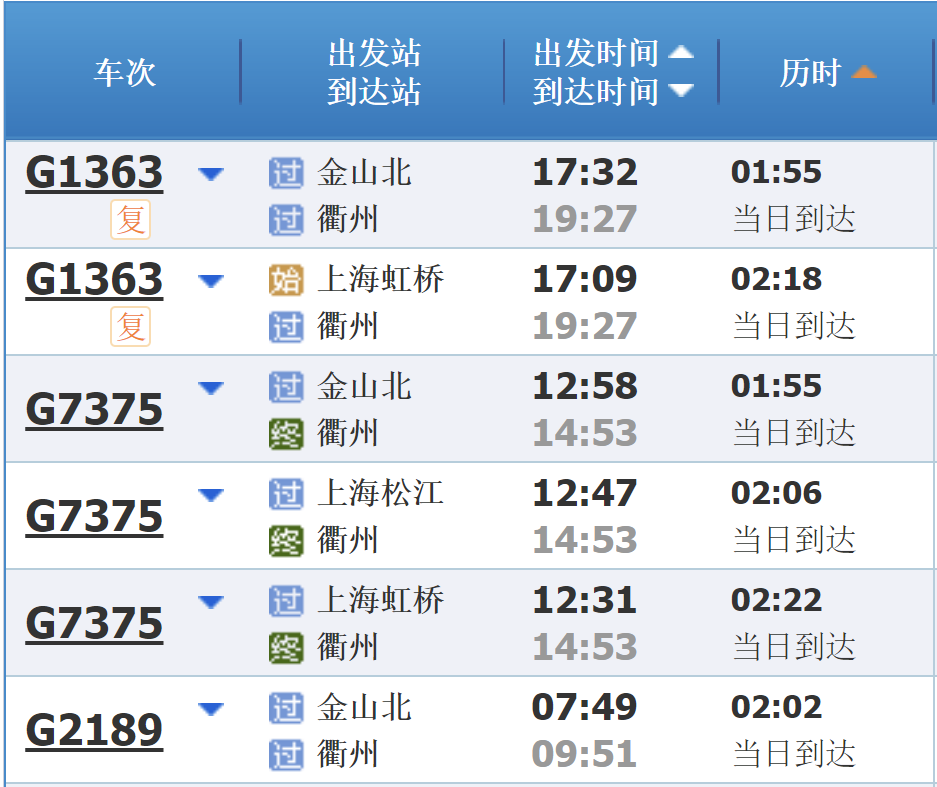Click the "过" pass icon beside 上海松江
The width and height of the screenshot is (937, 787).
point(285,493)
